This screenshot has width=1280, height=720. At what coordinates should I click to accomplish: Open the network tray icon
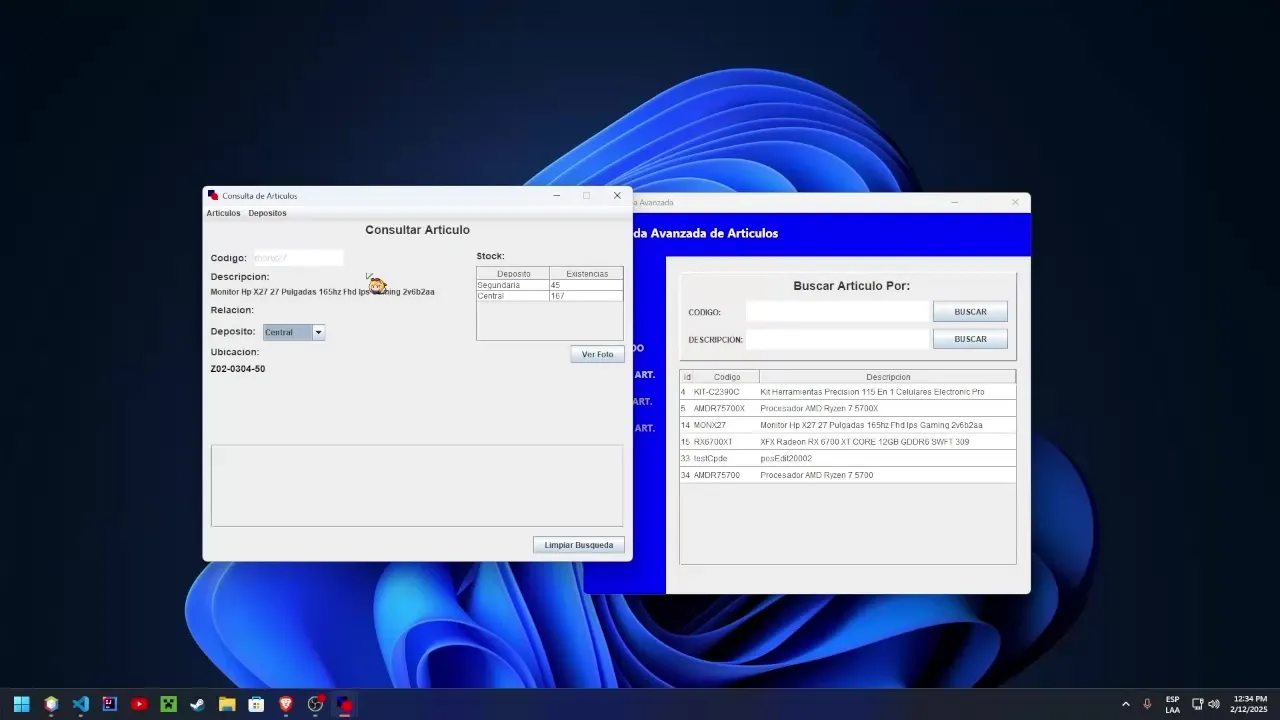(x=1198, y=704)
